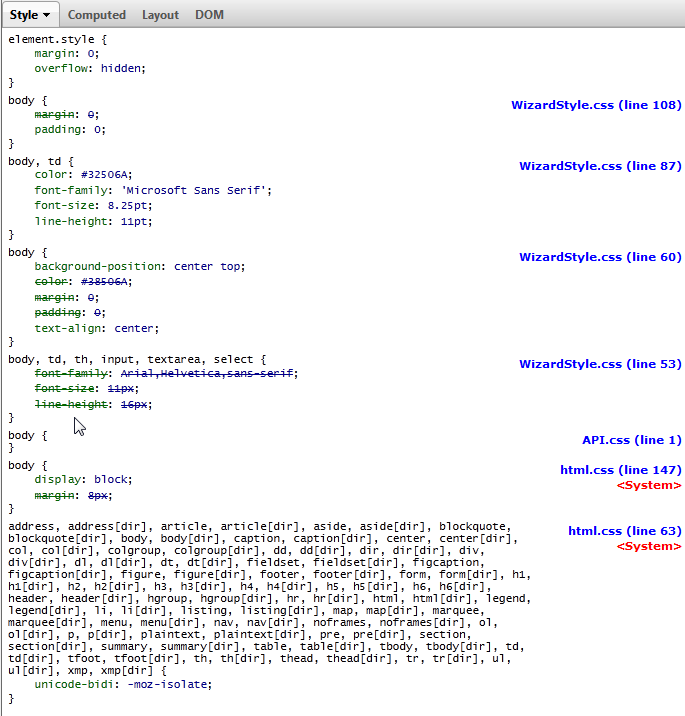Open WizardStyle.css (line 108) source link
The height and width of the screenshot is (716, 685).
(596, 105)
